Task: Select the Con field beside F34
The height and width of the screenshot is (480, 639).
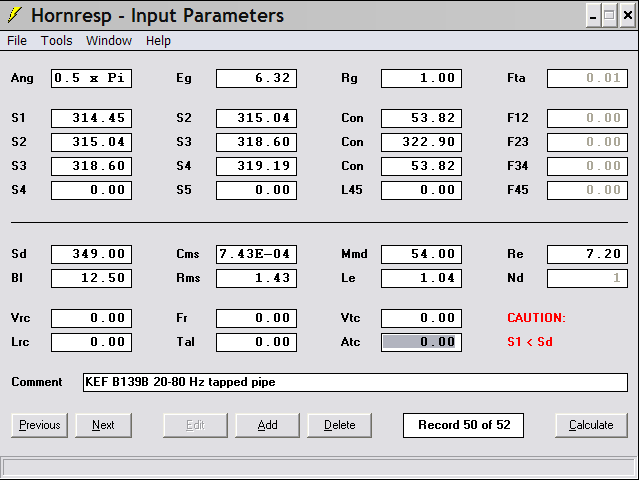Action: tap(421, 166)
